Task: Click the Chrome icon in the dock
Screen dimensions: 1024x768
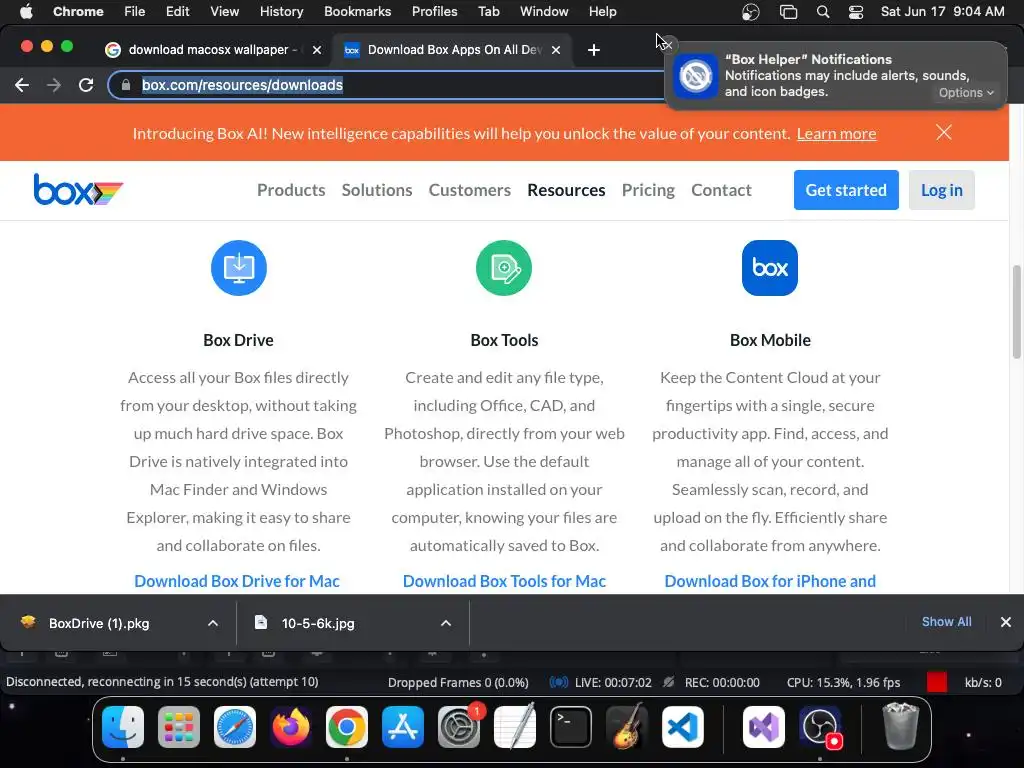Action: pyautogui.click(x=347, y=727)
